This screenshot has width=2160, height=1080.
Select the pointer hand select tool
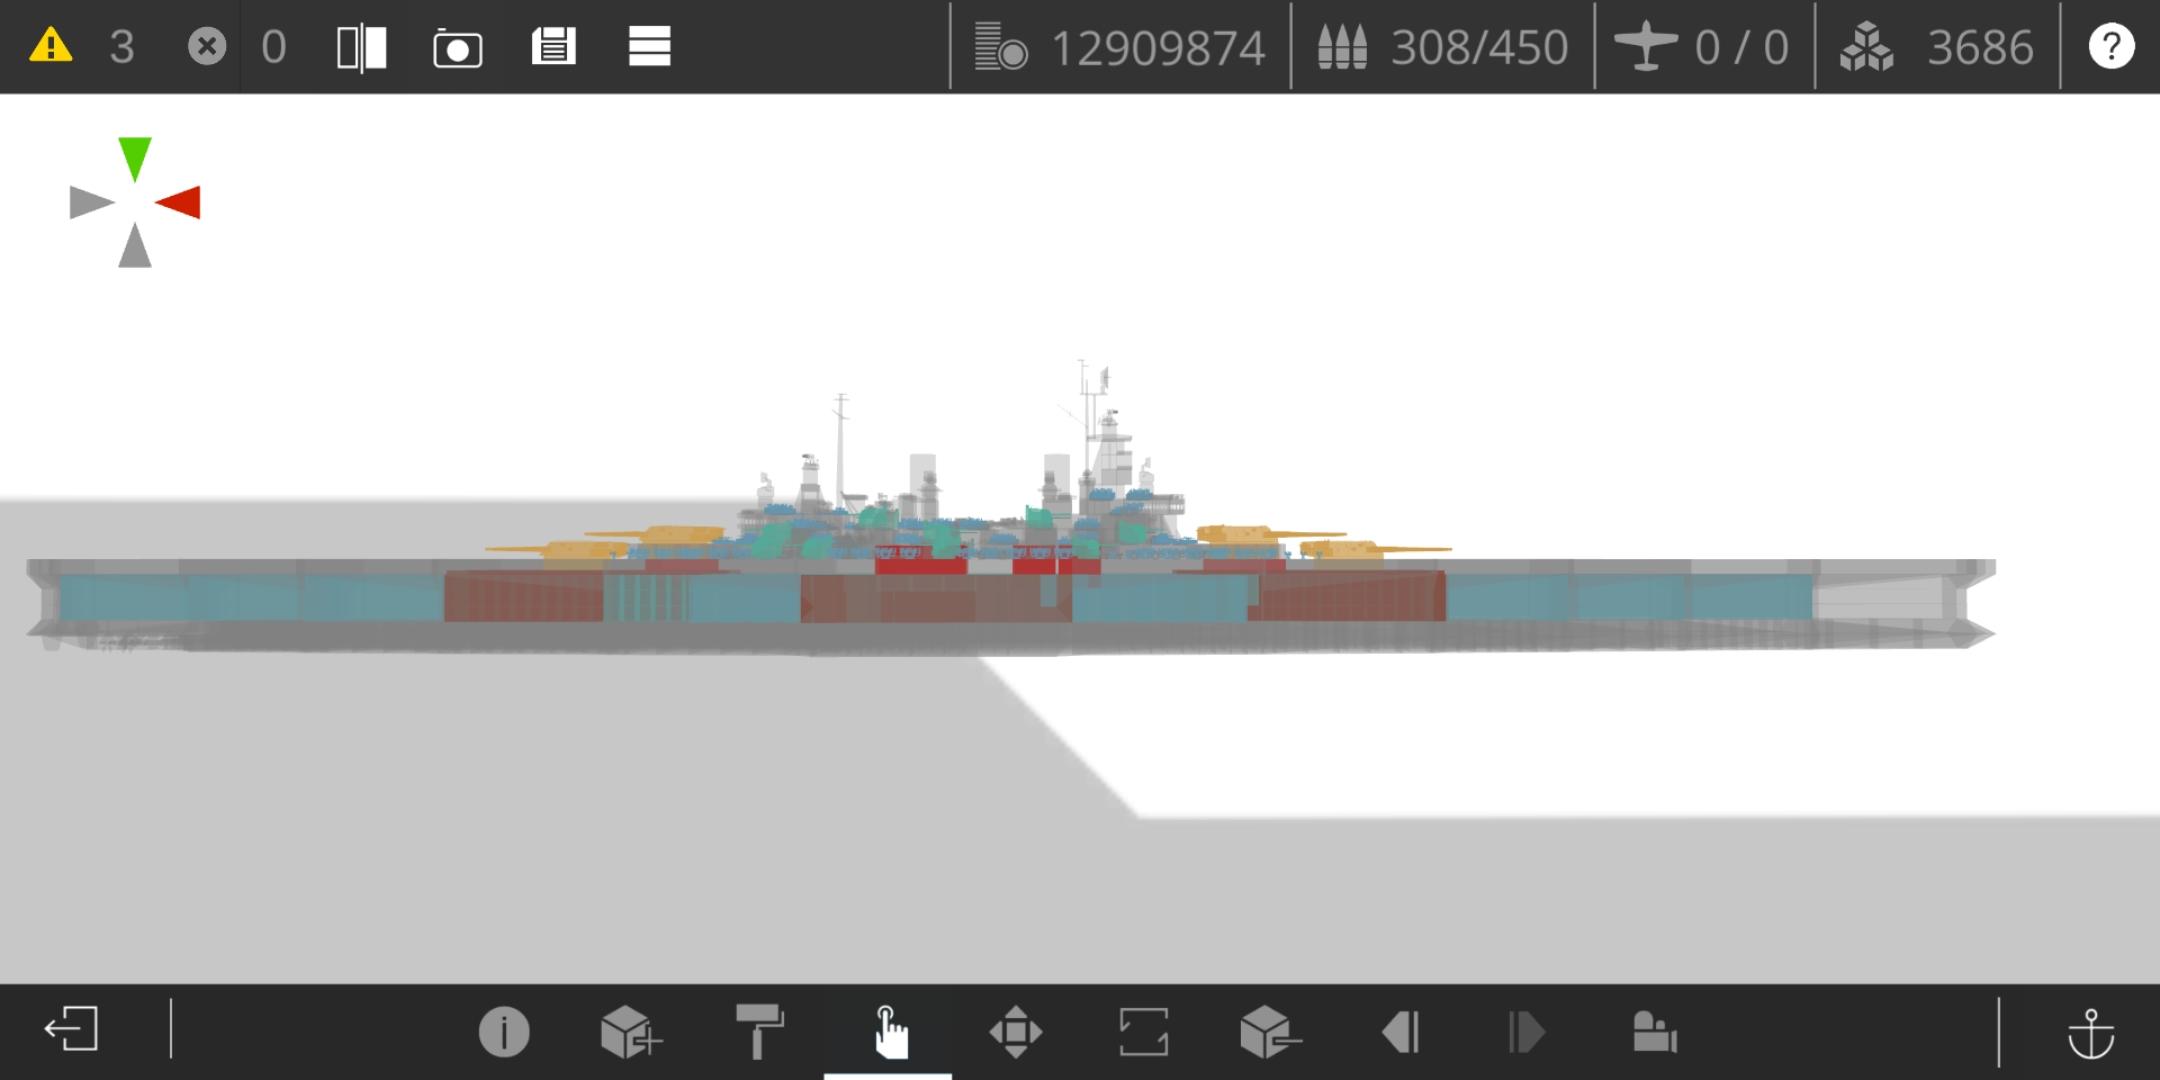(x=889, y=1031)
